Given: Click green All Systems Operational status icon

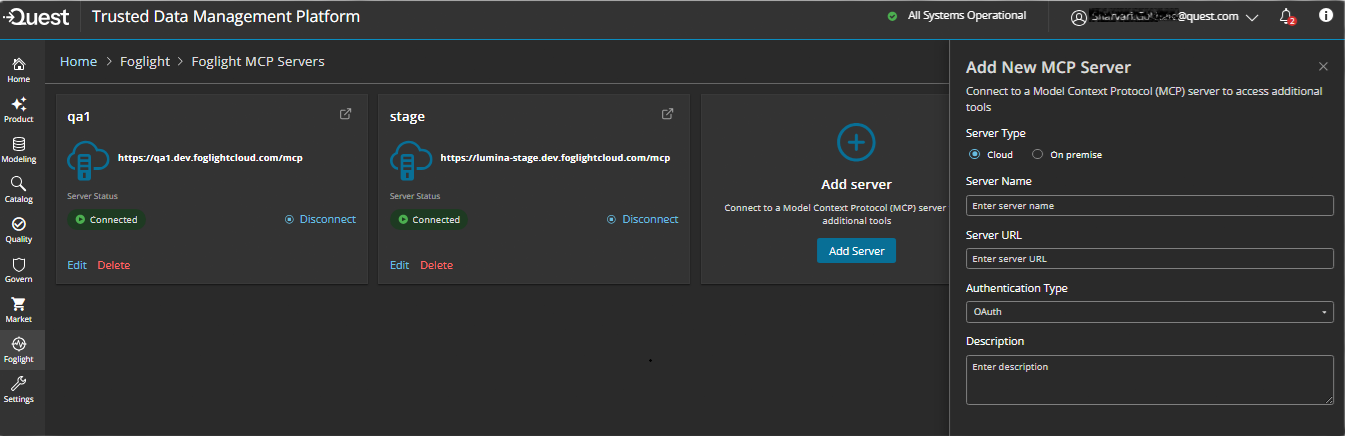Looking at the screenshot, I should click(x=892, y=16).
